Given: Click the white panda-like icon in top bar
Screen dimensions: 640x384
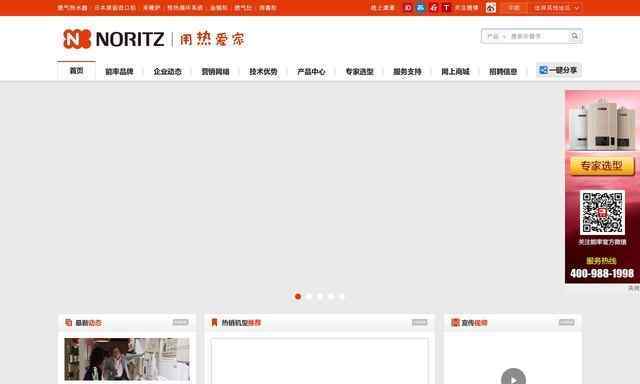Looking at the screenshot, I should click(491, 8).
